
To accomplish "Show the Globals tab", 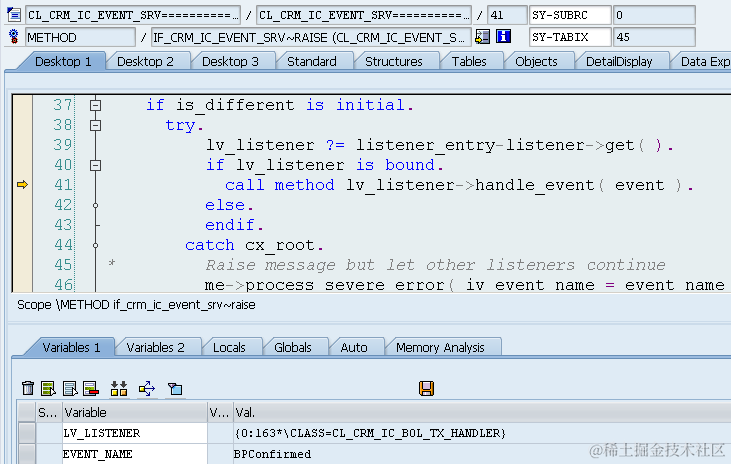I will [292, 347].
